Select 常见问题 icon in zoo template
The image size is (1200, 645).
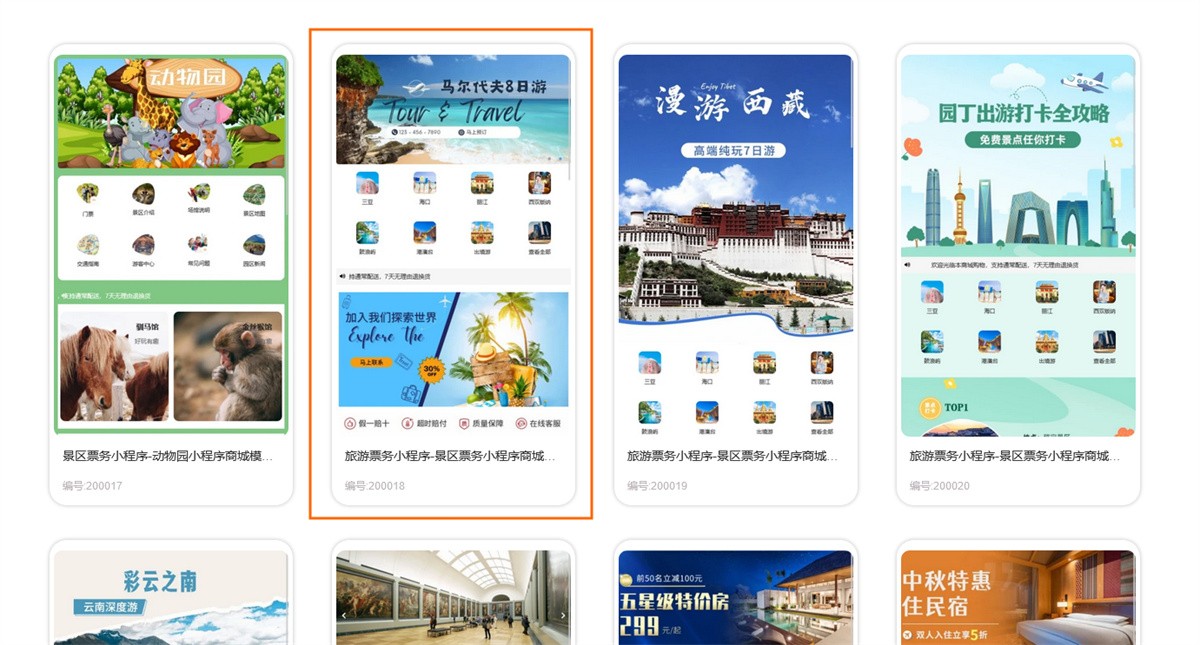(x=199, y=244)
